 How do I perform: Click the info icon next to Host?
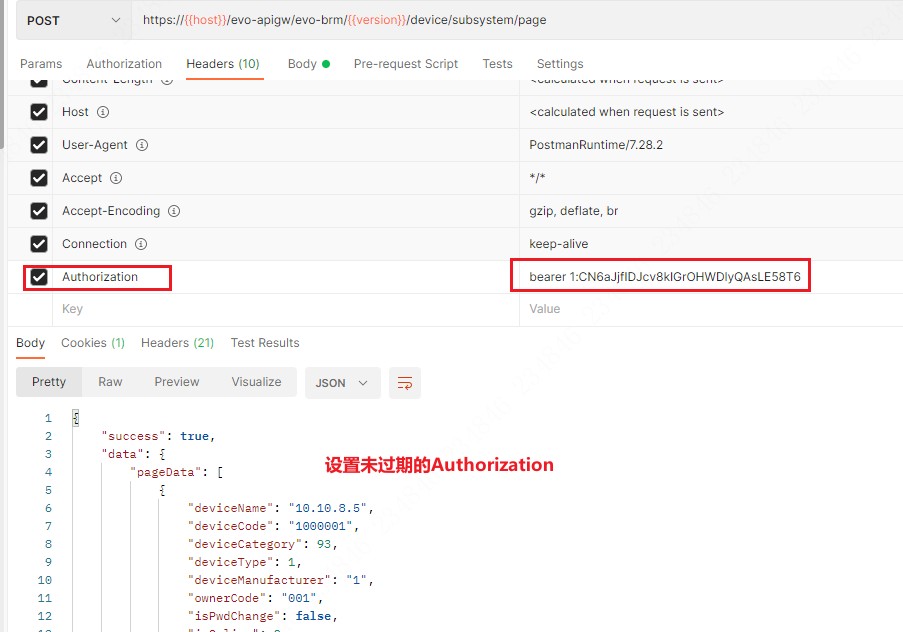click(x=103, y=112)
